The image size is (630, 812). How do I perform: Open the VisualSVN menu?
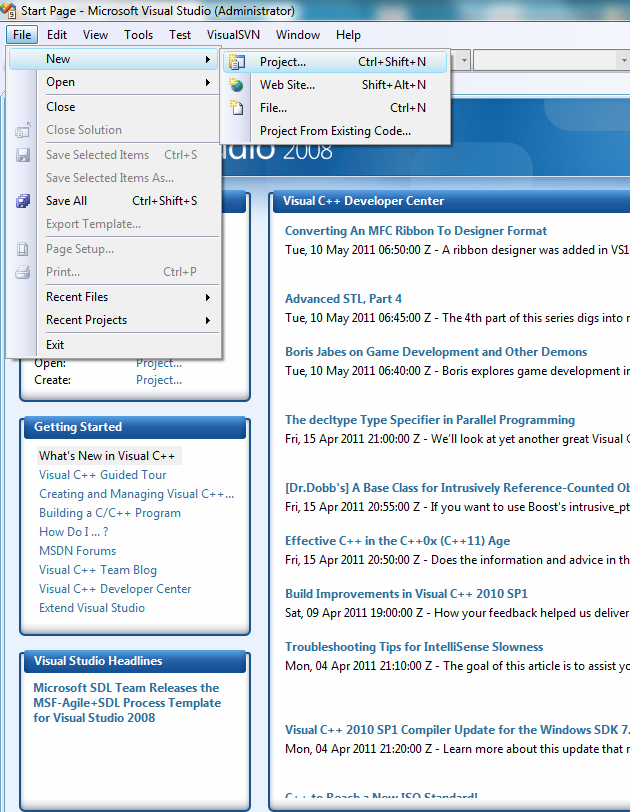pyautogui.click(x=233, y=35)
